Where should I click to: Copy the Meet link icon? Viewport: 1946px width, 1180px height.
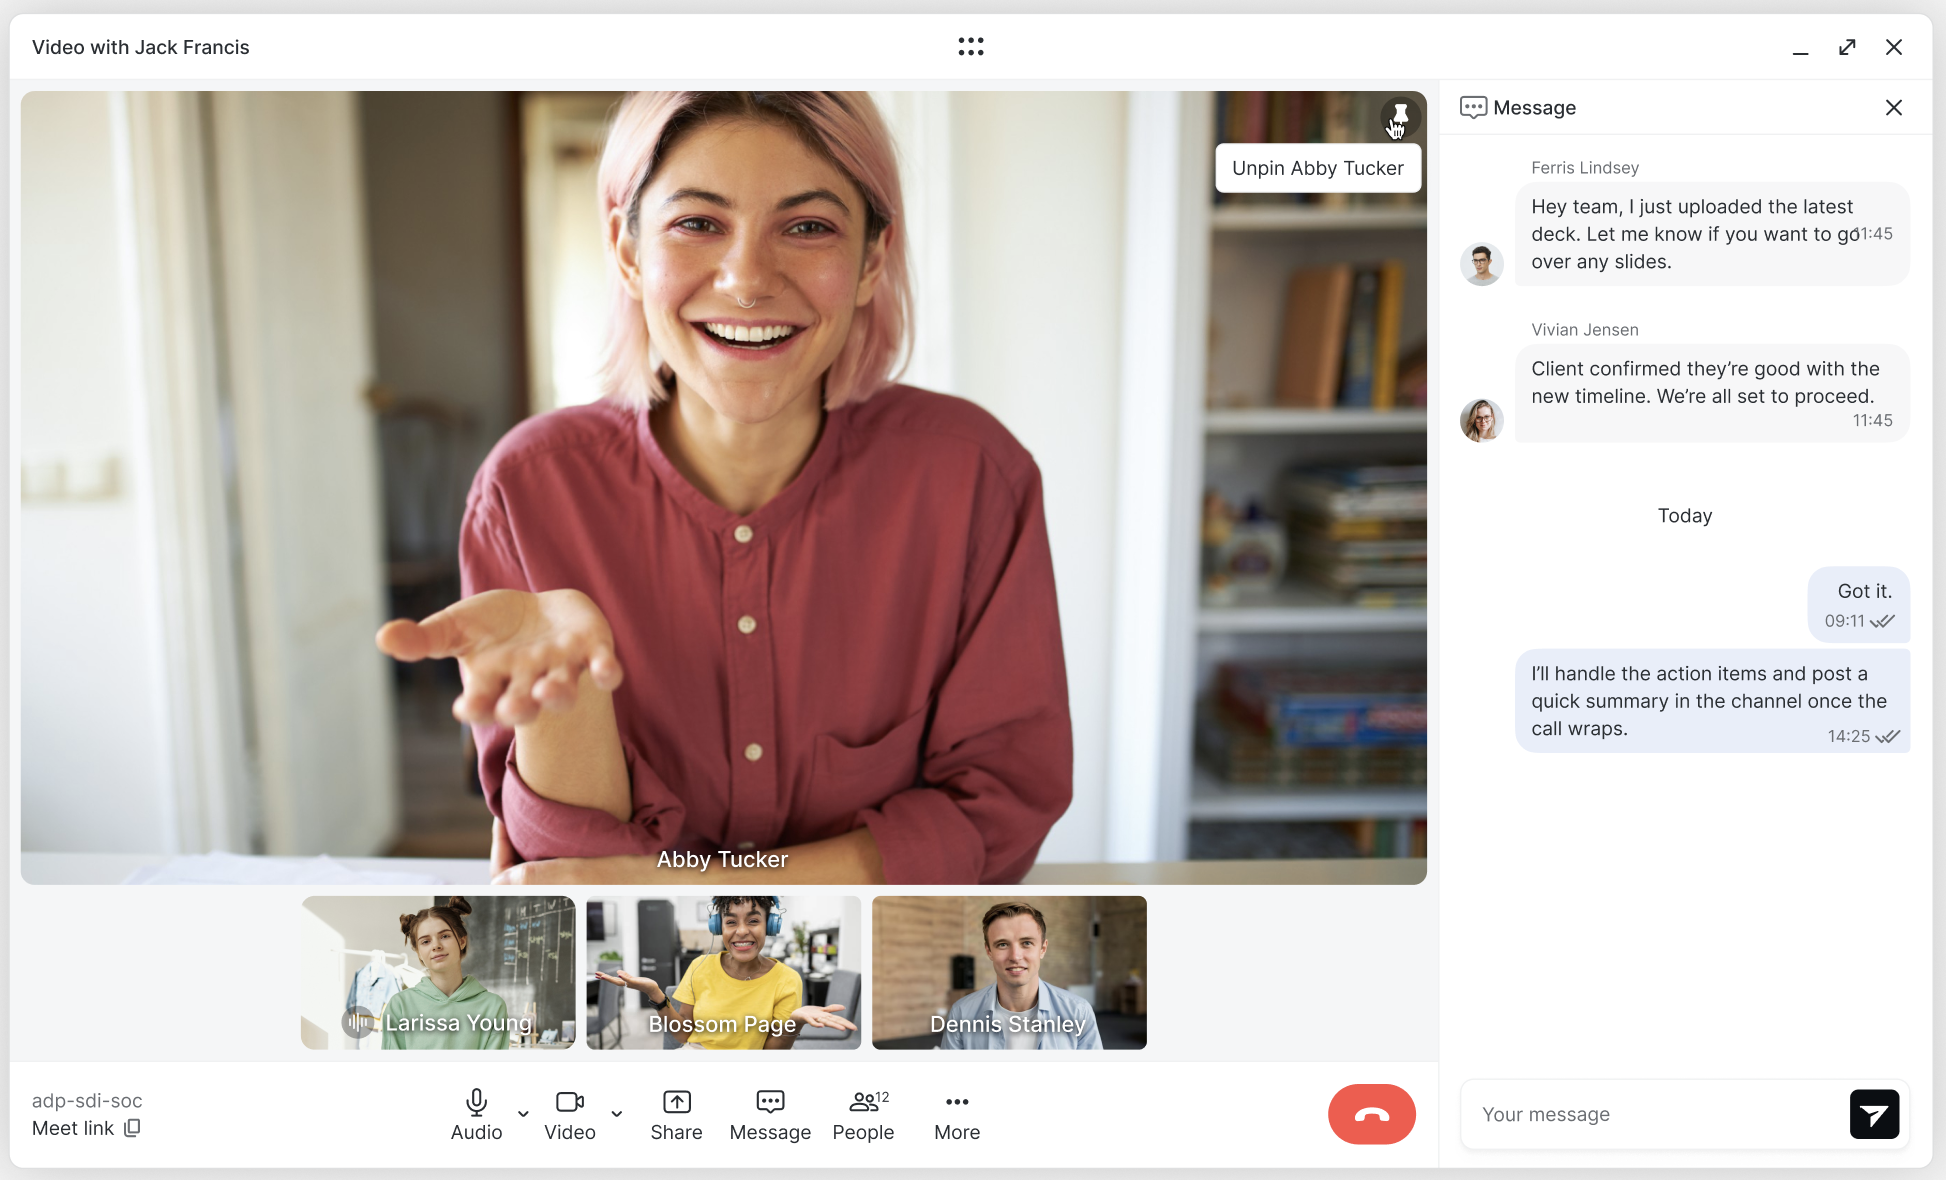tap(132, 1128)
